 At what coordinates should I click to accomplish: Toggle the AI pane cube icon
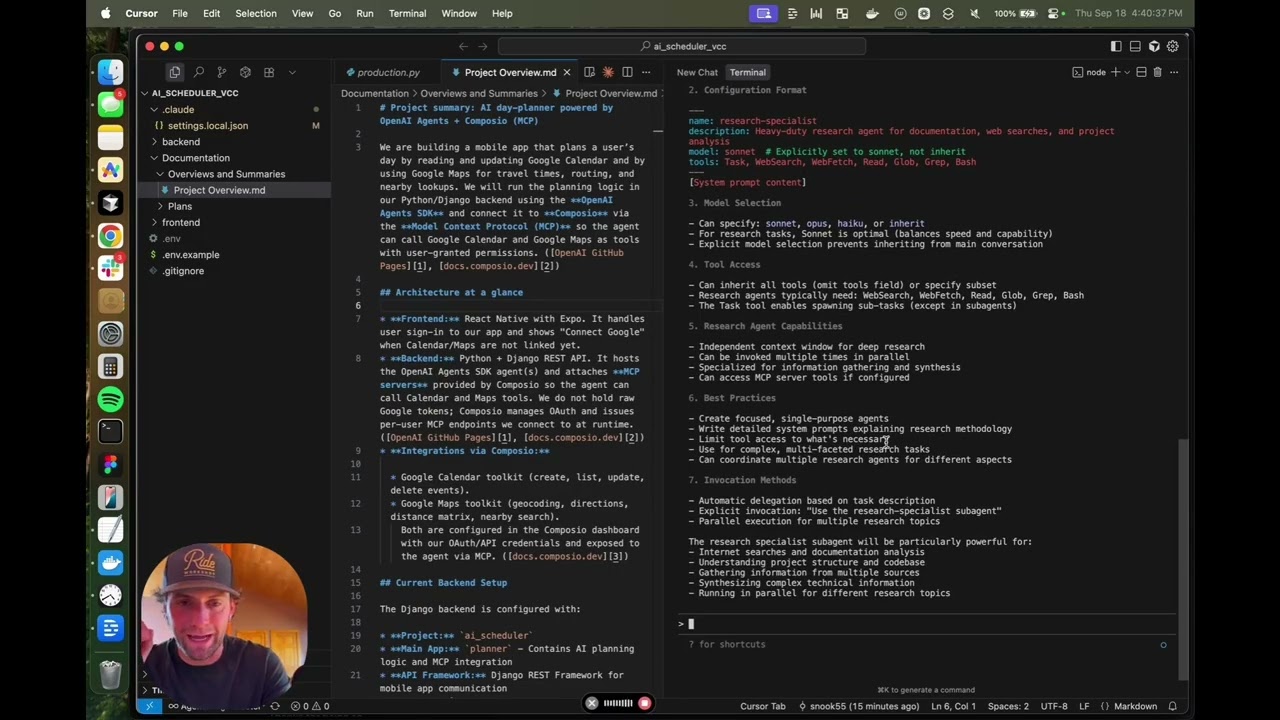1154,46
